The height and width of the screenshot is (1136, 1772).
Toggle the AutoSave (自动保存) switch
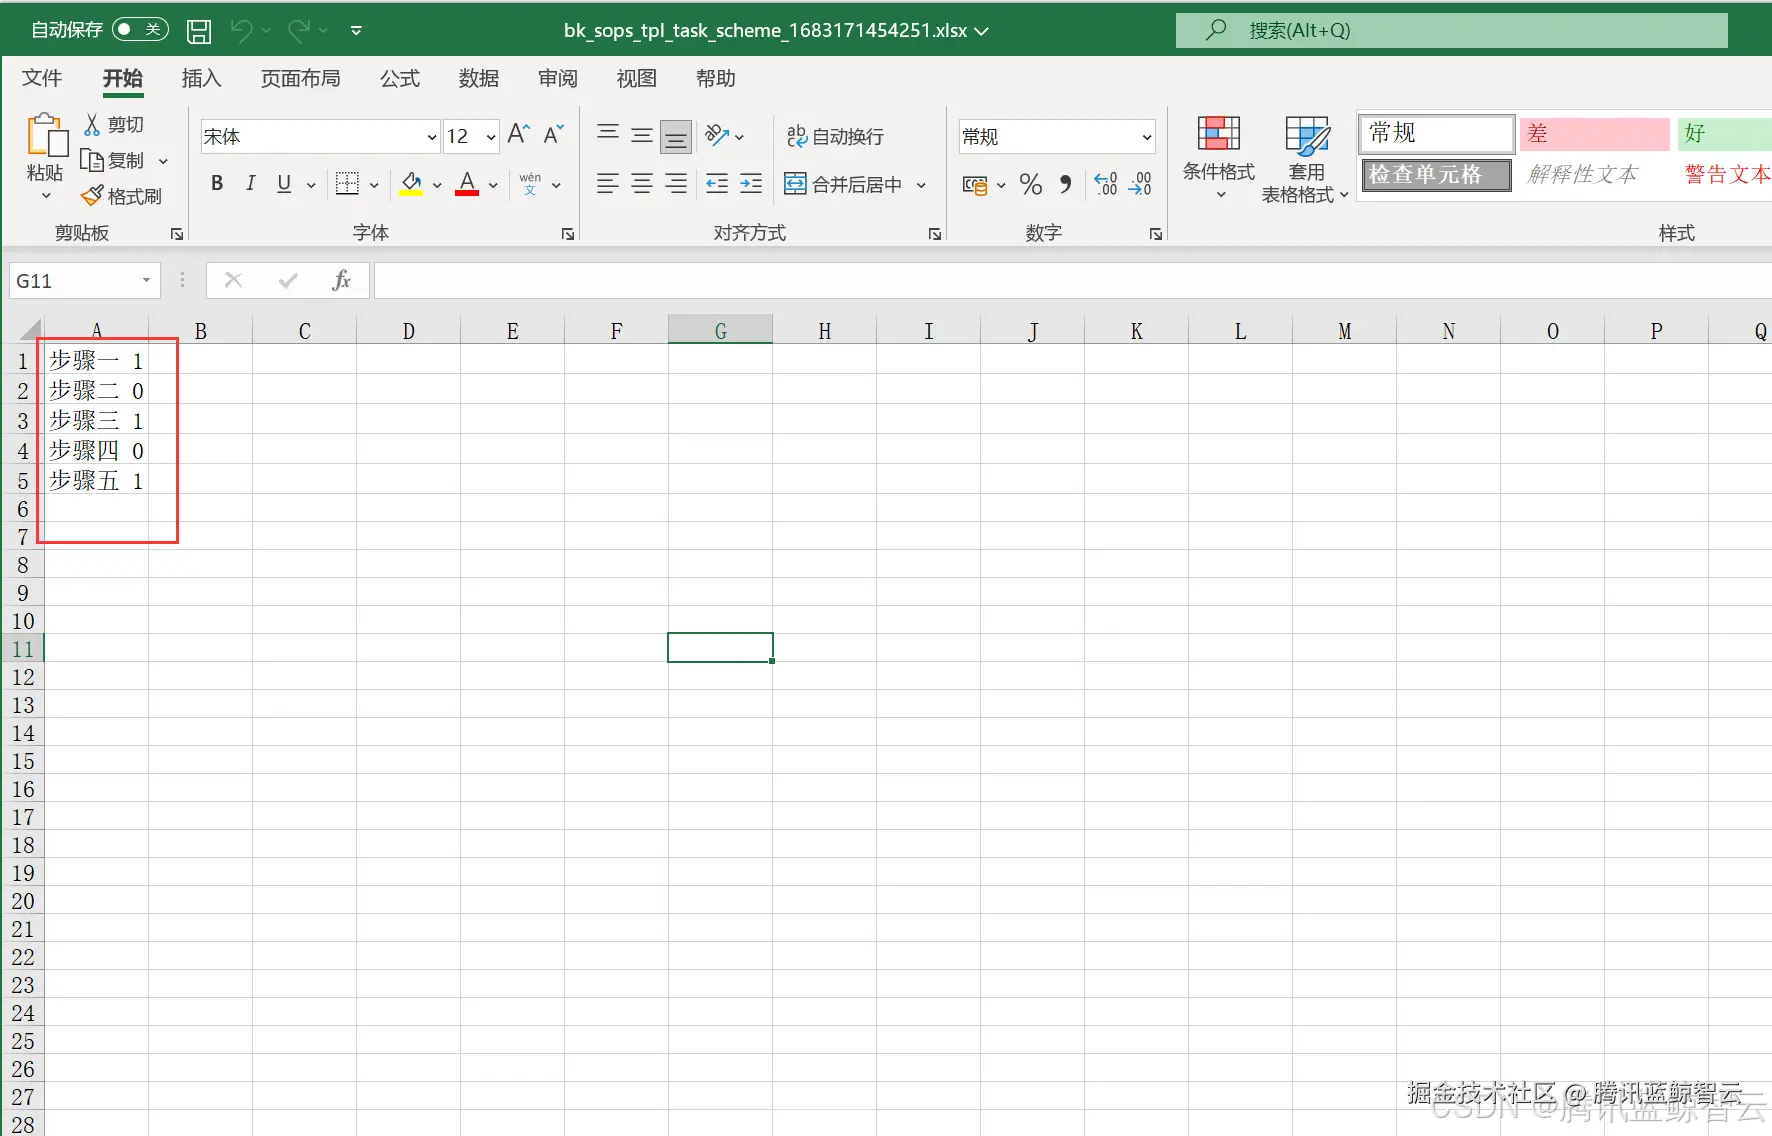[x=140, y=30]
